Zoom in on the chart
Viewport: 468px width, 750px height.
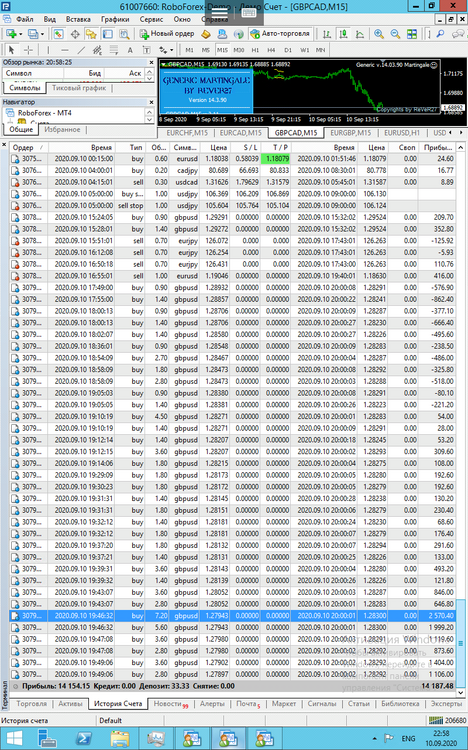pyautogui.click(x=379, y=34)
